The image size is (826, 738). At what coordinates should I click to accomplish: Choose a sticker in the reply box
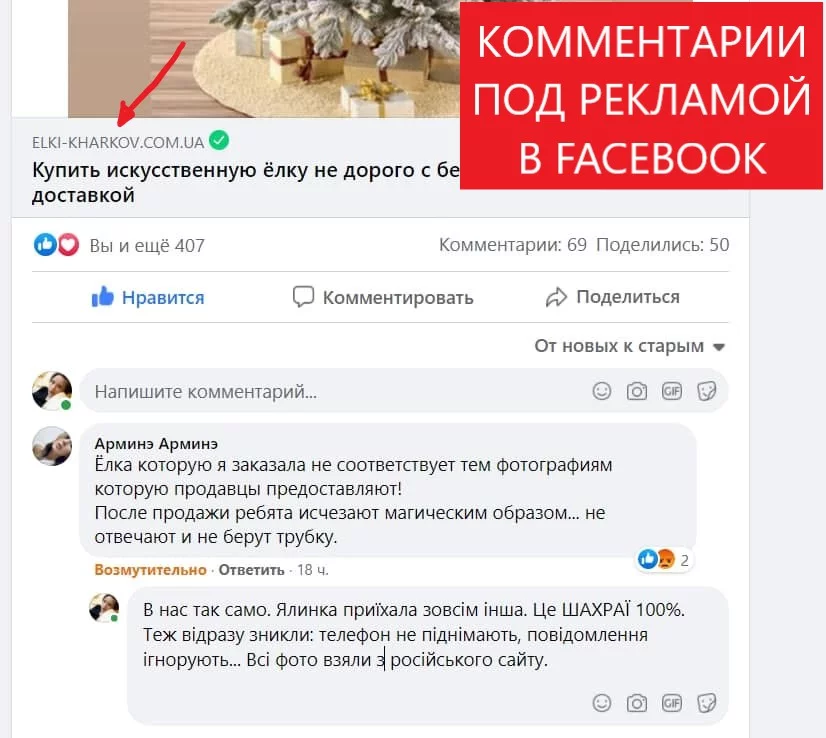coord(706,703)
